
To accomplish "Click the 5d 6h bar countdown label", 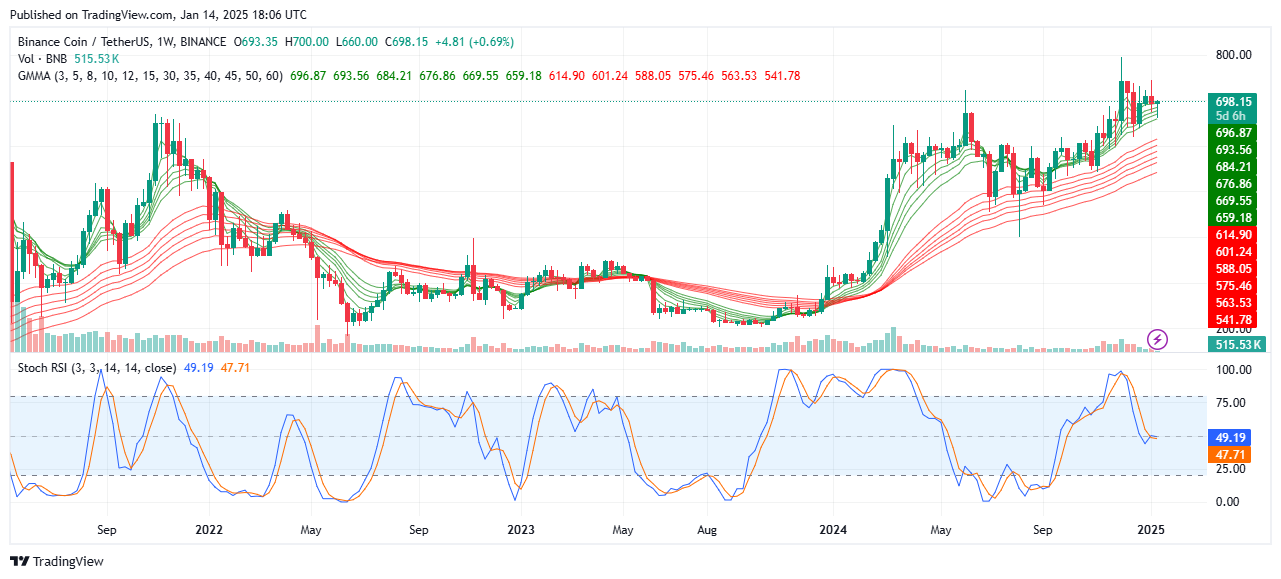I will click(x=1234, y=115).
